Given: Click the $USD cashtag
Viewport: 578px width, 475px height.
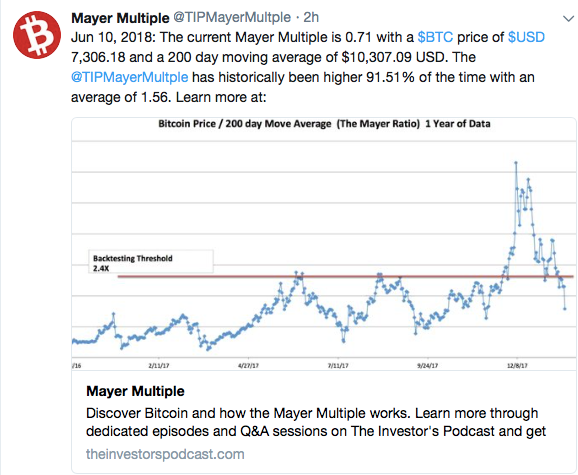Looking at the screenshot, I should [526, 37].
